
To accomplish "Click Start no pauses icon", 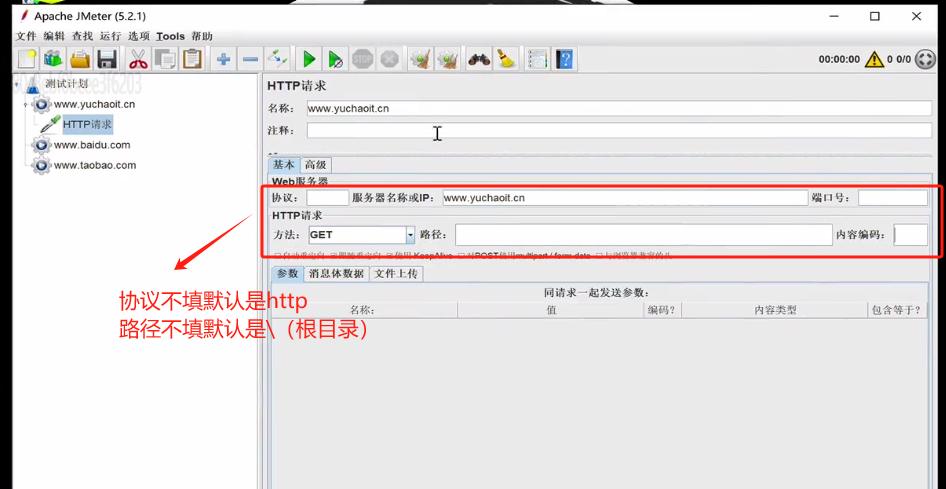I will click(335, 59).
